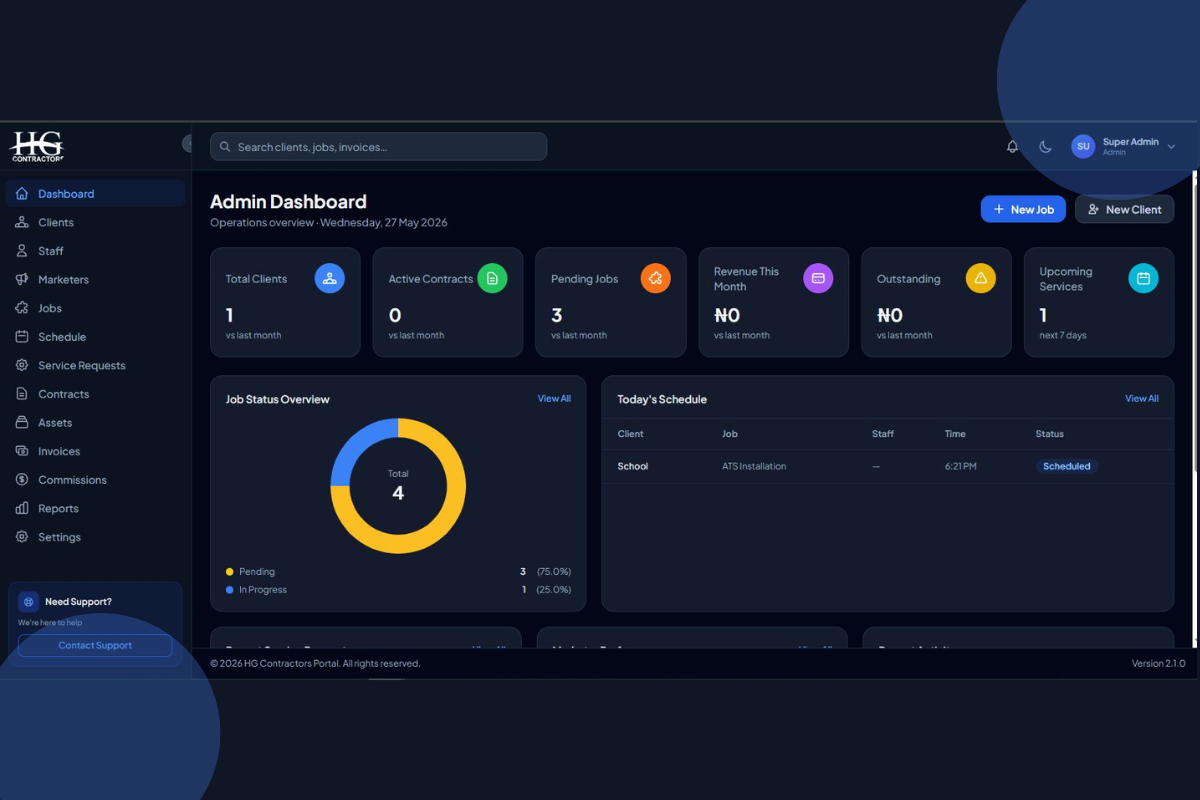
Task: Click the yellow Outstanding warning icon
Action: point(981,278)
